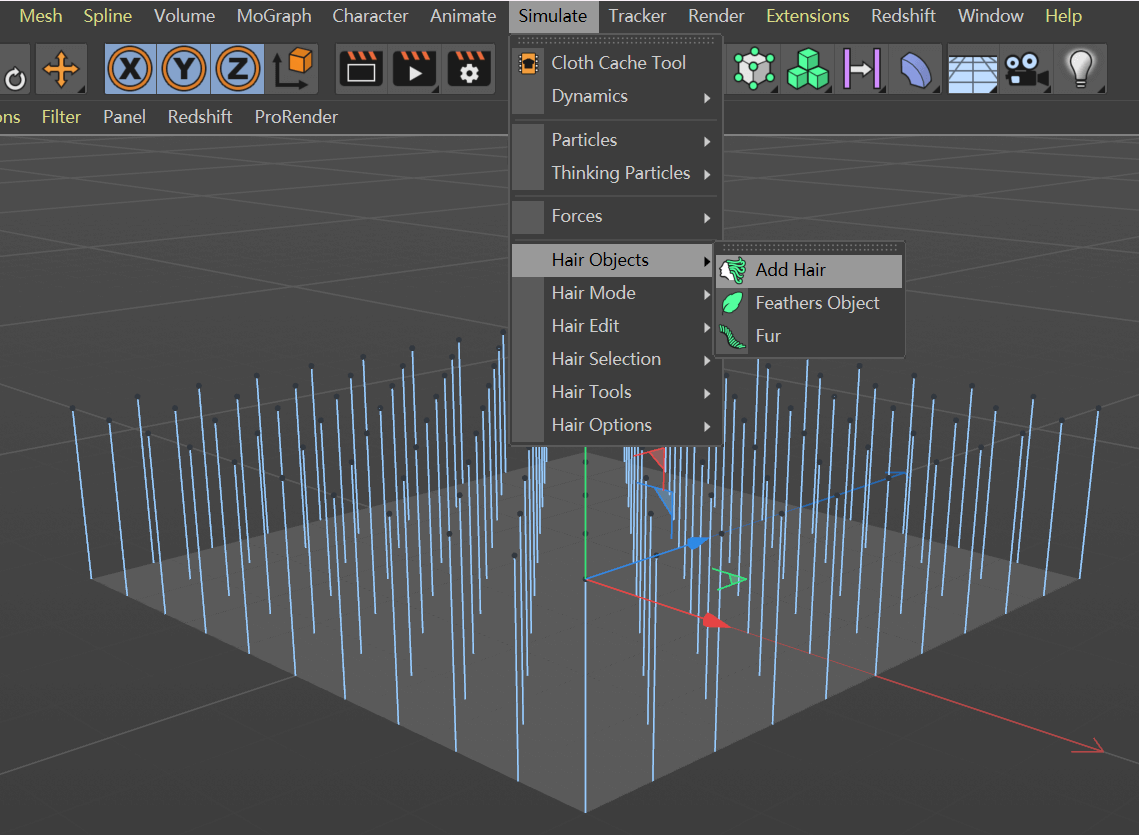Click the blue Z-axis arrowhead handle
The image size is (1139, 835).
(696, 543)
